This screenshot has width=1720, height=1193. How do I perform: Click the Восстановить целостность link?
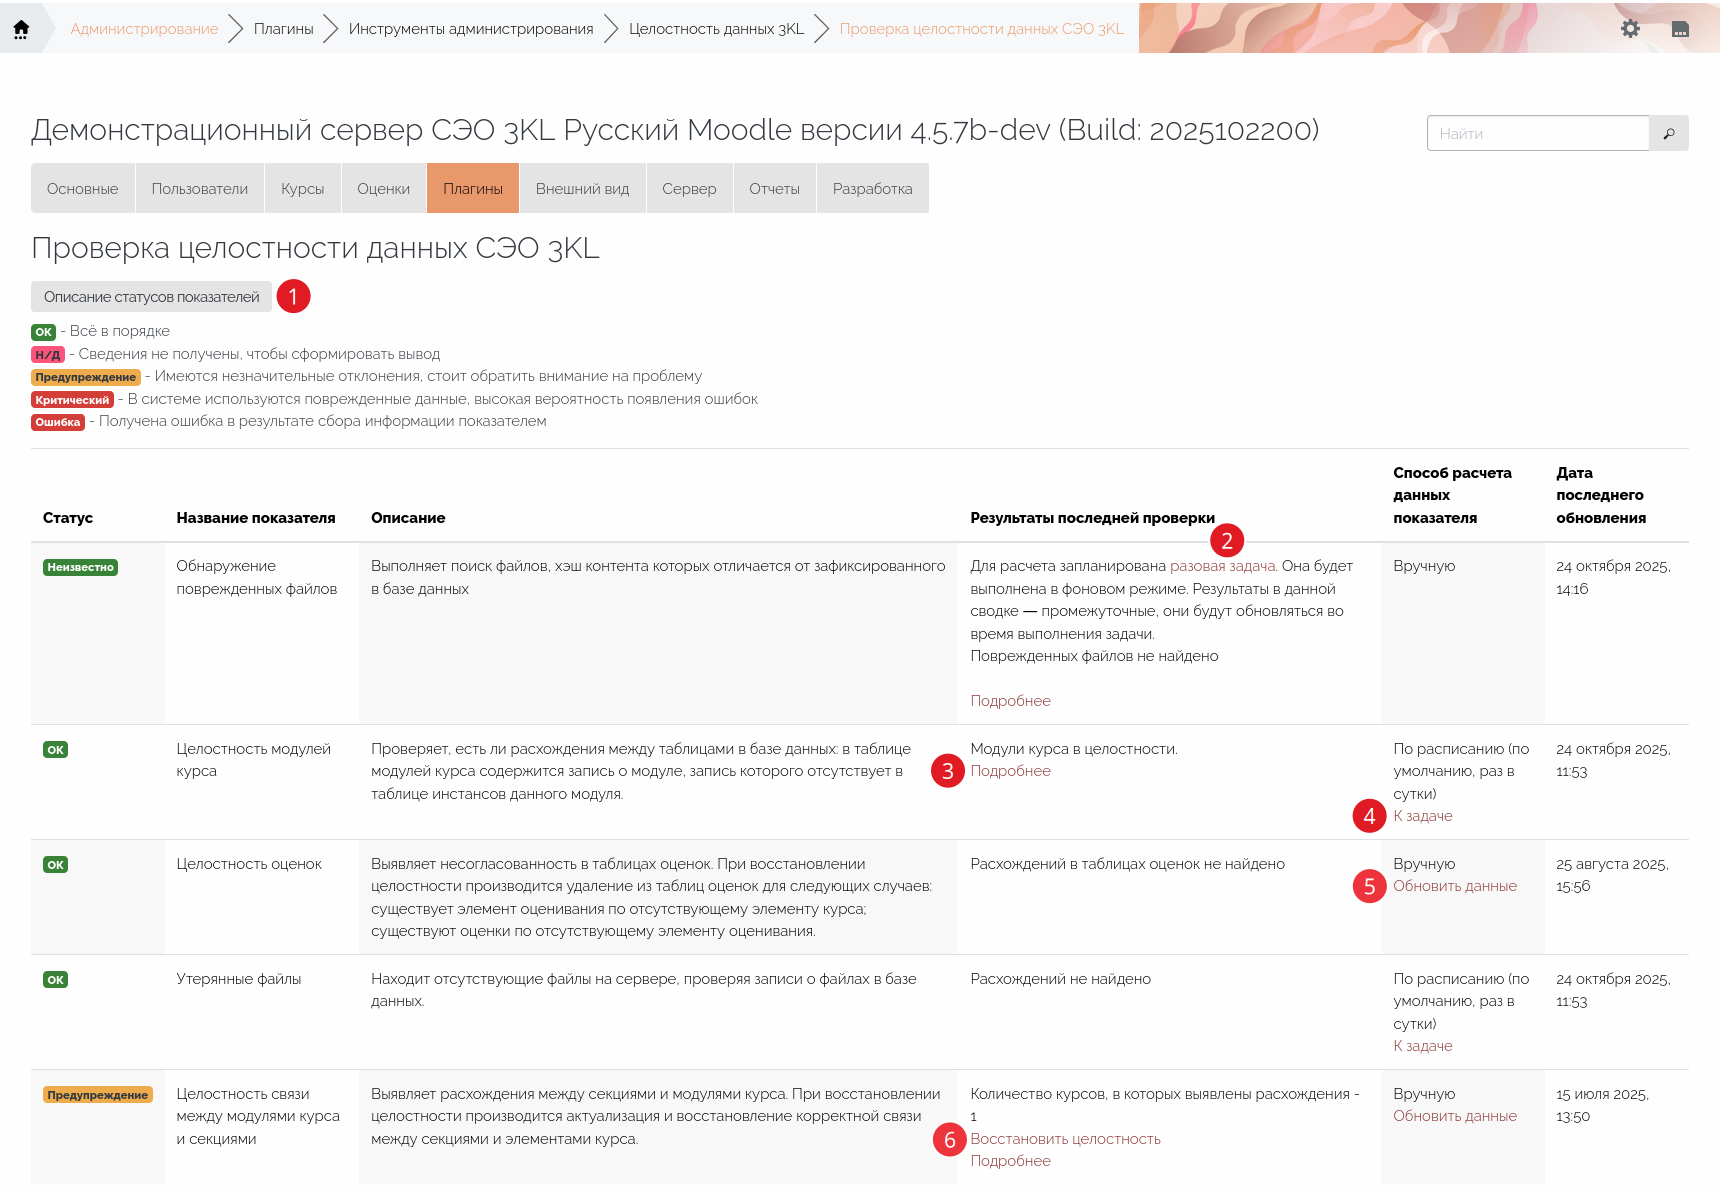point(1065,1139)
